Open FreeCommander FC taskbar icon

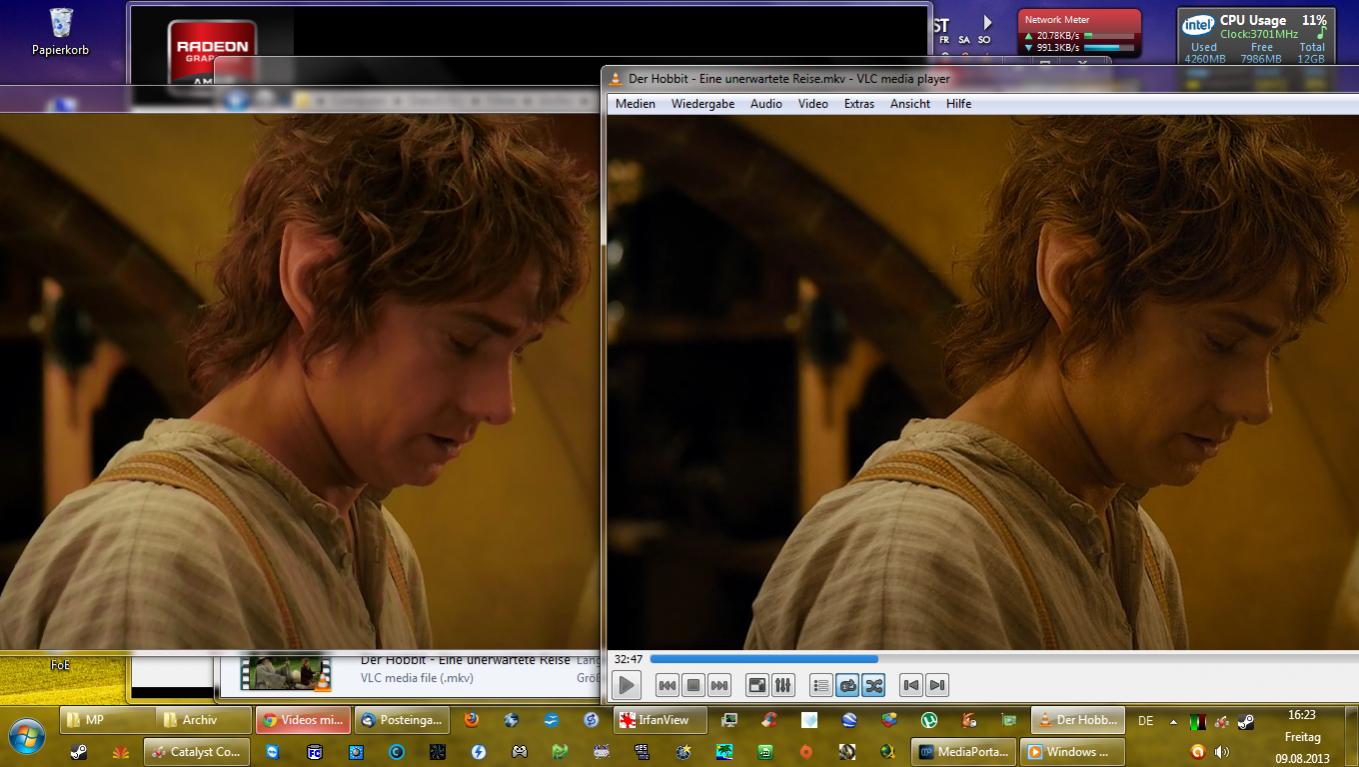[x=314, y=752]
